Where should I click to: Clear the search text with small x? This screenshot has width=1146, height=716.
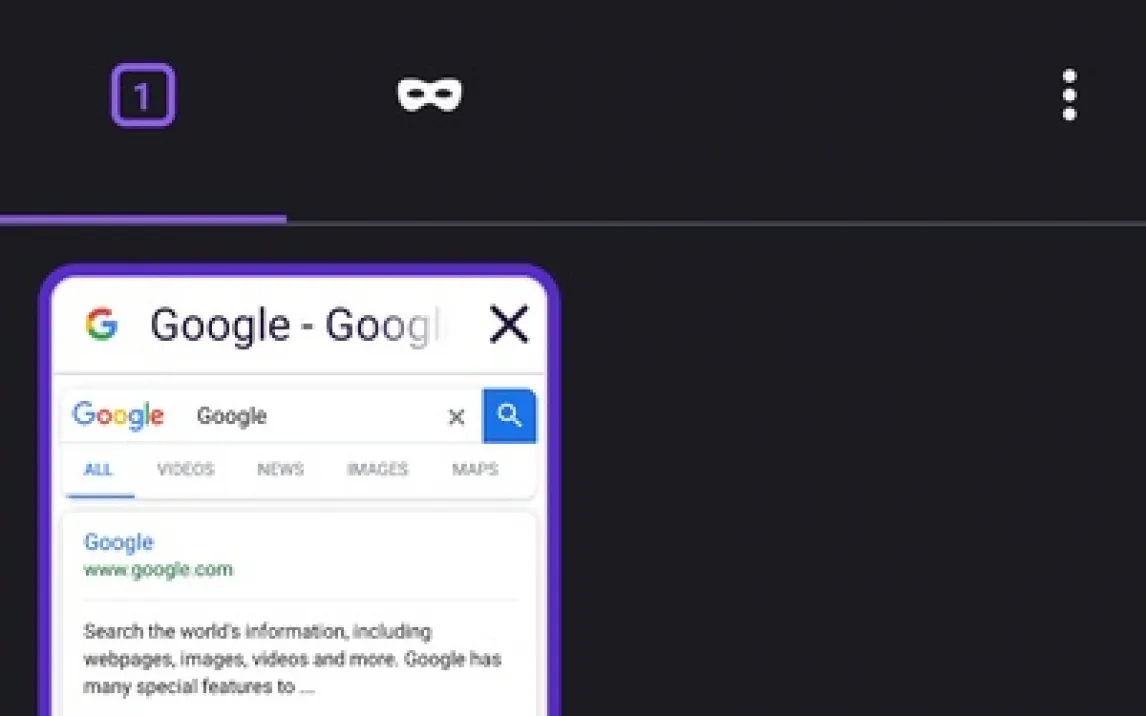[456, 416]
